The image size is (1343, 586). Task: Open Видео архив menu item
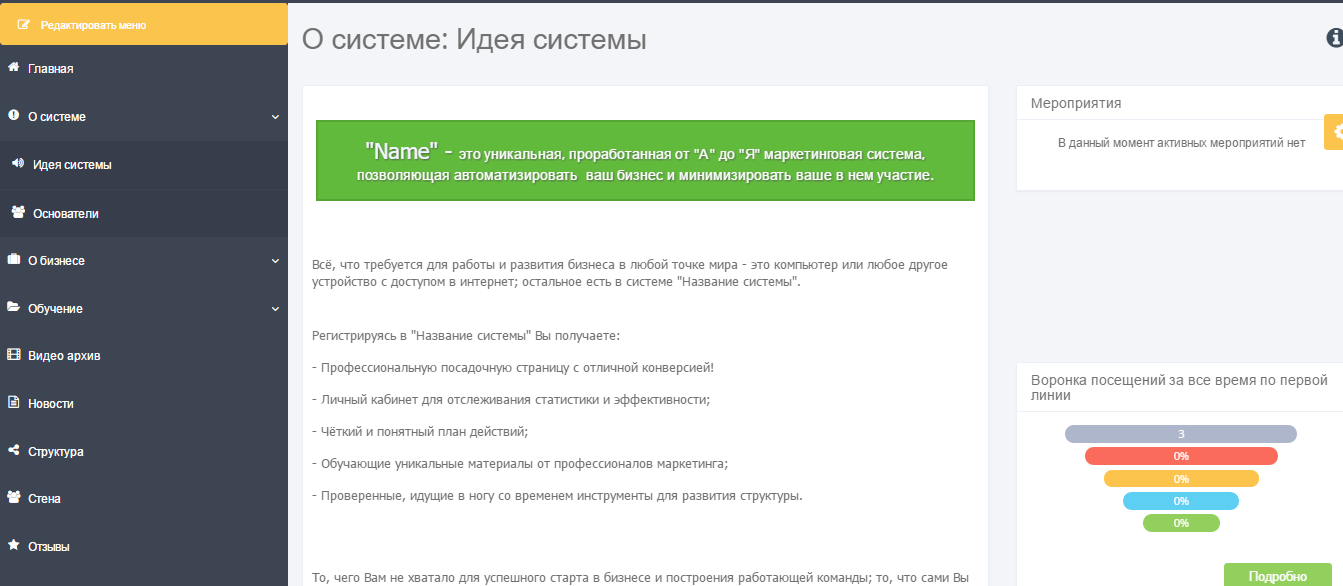click(144, 356)
